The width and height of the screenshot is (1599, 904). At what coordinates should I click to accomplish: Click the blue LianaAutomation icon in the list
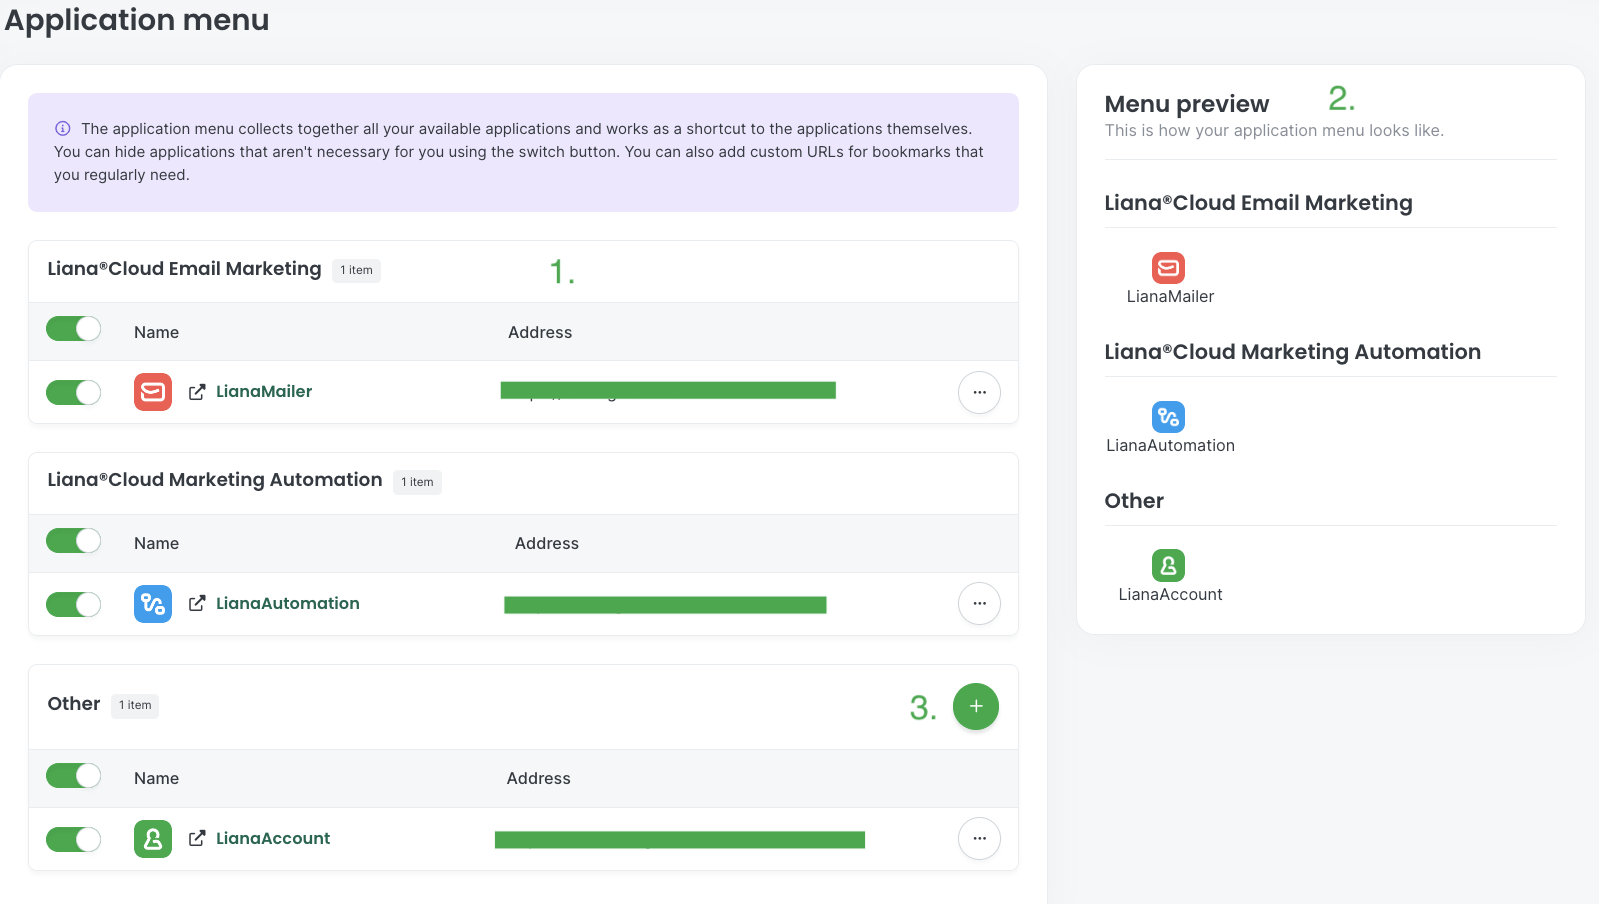153,604
